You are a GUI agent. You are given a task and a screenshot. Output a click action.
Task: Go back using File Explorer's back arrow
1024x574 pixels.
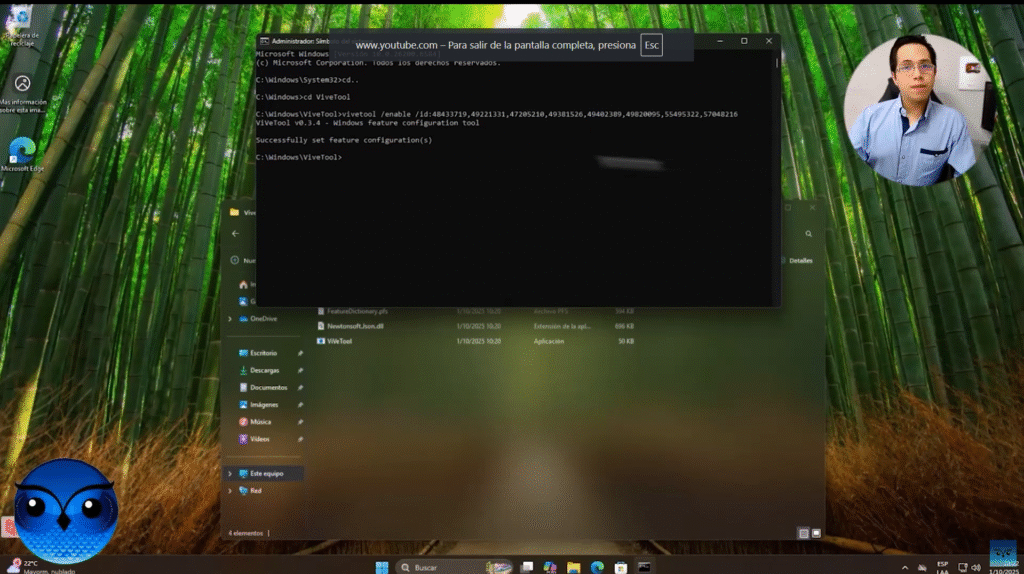pyautogui.click(x=235, y=234)
